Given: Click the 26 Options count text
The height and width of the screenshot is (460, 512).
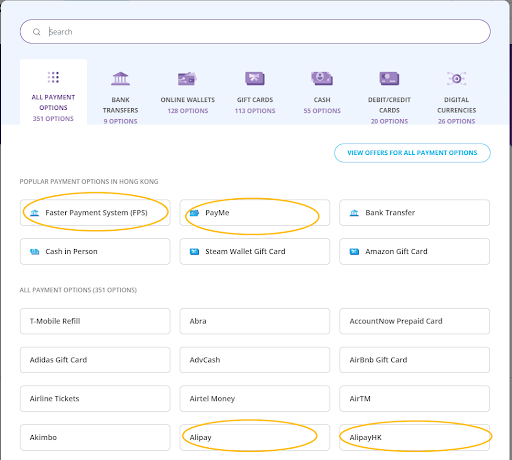Looking at the screenshot, I should 457,121.
